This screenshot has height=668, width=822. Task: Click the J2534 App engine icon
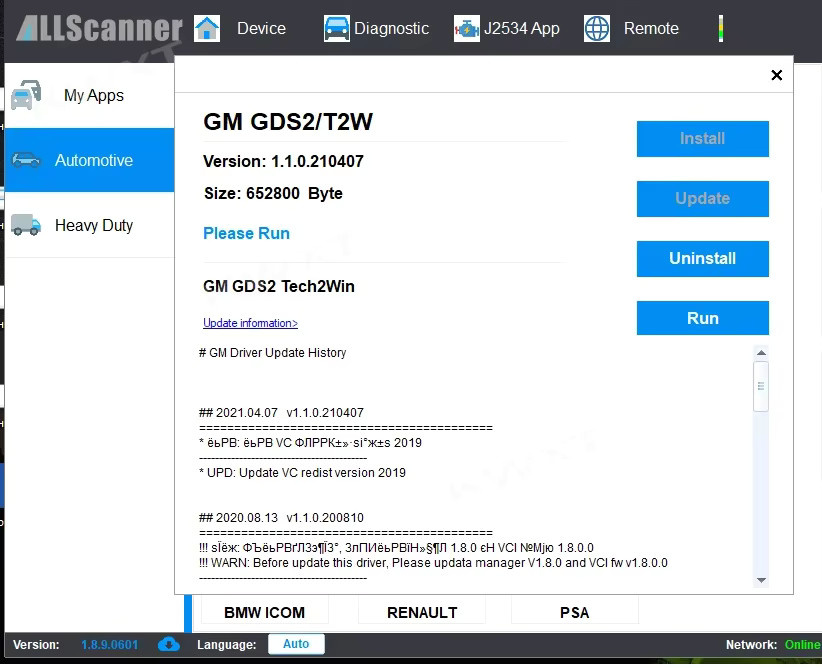tap(467, 28)
